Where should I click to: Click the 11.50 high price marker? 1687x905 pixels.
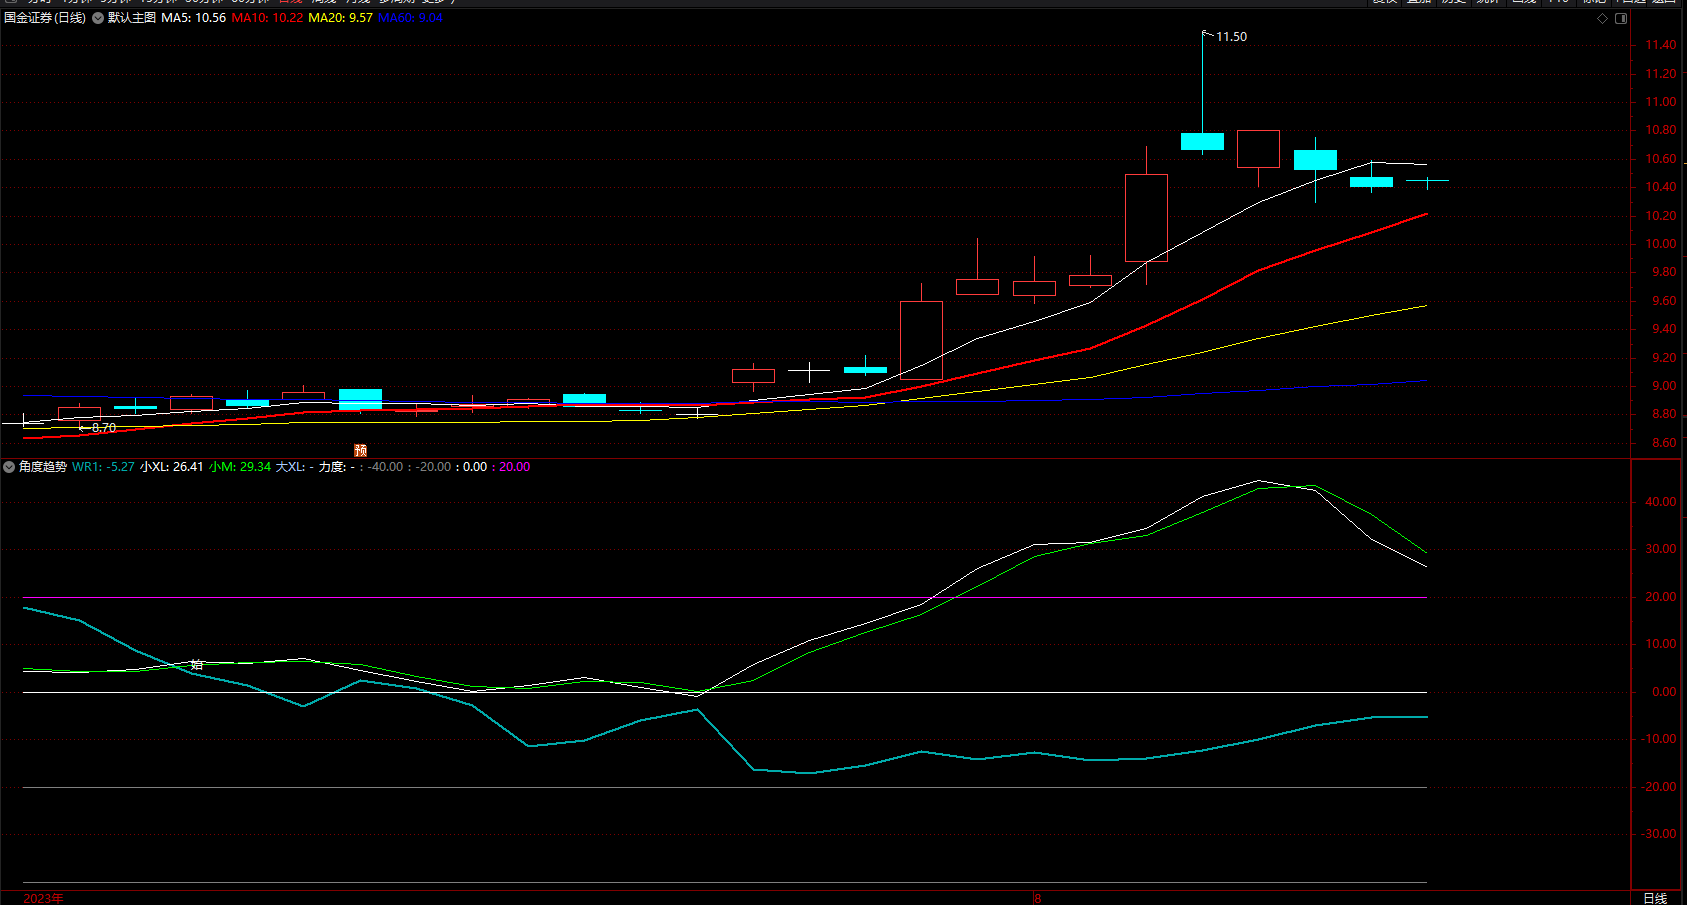tap(1231, 37)
